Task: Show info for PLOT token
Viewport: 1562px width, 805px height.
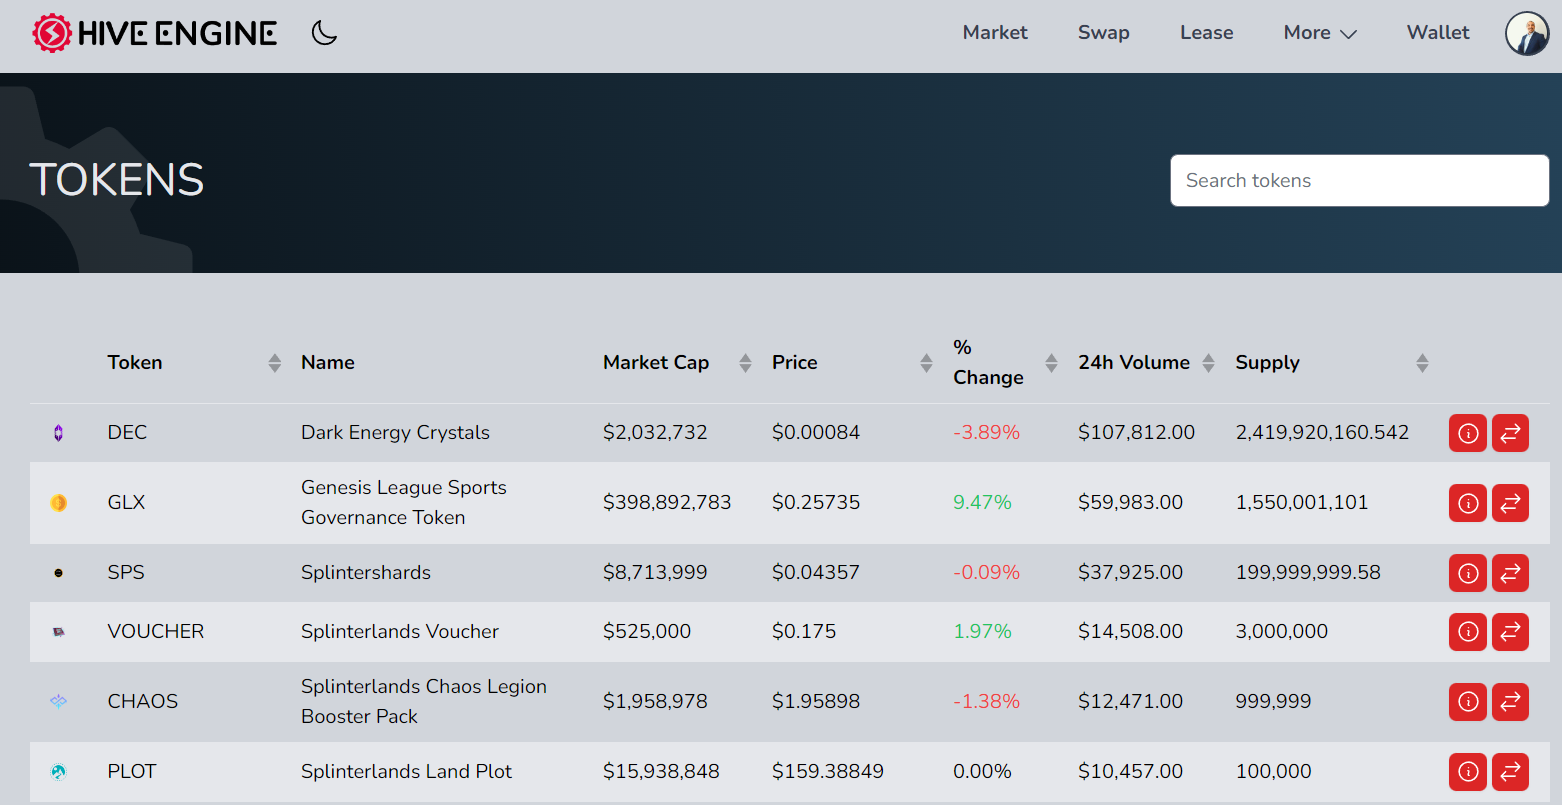Action: [1468, 772]
